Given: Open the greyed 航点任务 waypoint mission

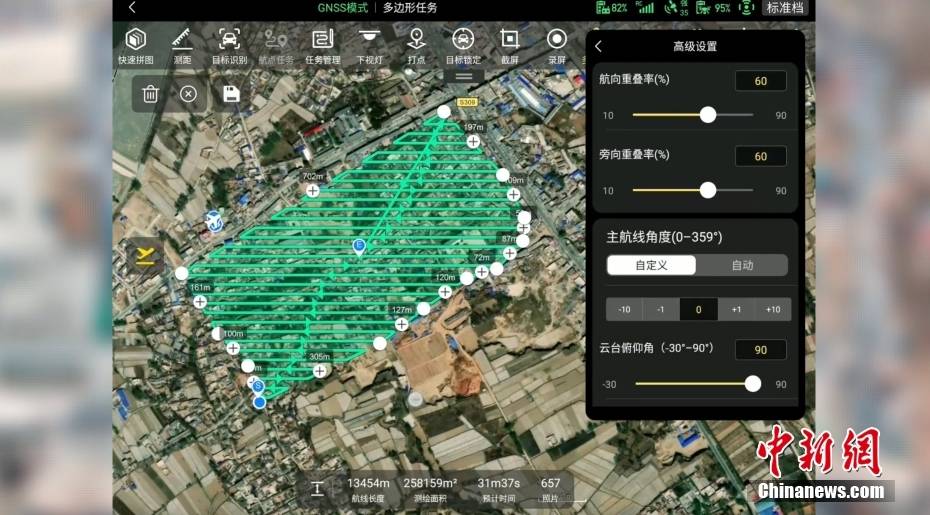Looking at the screenshot, I should coord(276,46).
